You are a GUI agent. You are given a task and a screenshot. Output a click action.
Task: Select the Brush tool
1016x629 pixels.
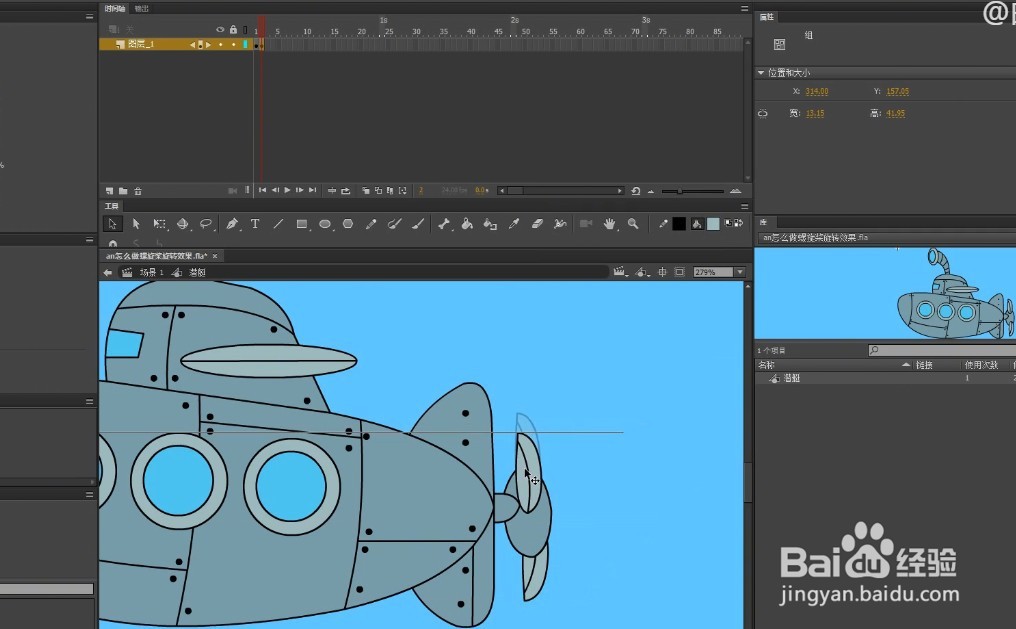418,223
